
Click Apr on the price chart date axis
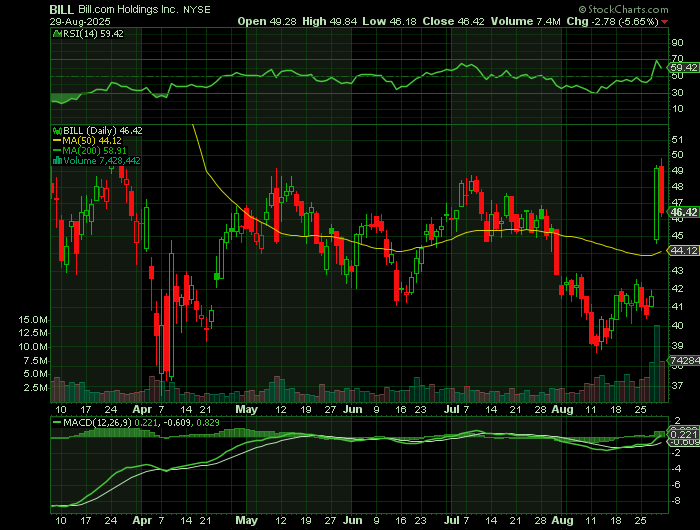142,409
